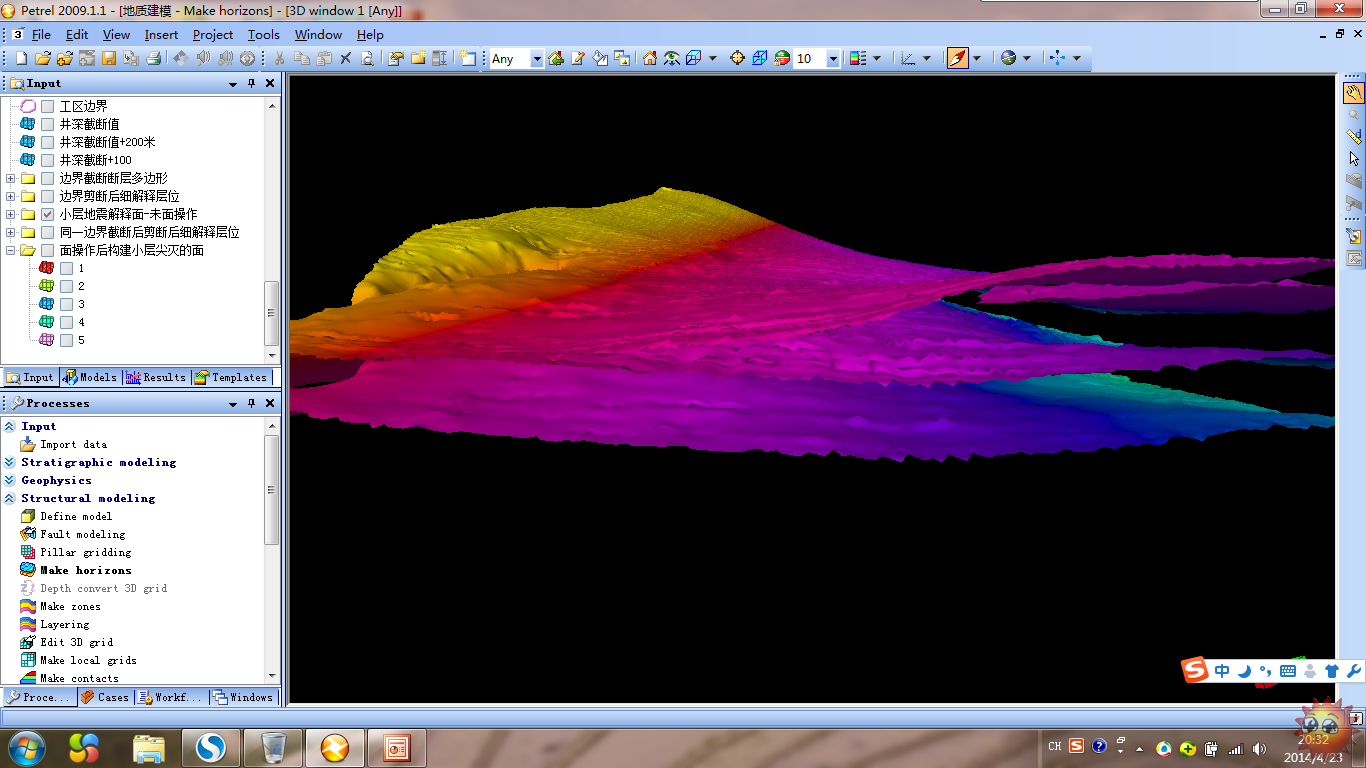Select the magnifier tool on right bar
Image resolution: width=1366 pixels, height=768 pixels.
click(x=1354, y=115)
